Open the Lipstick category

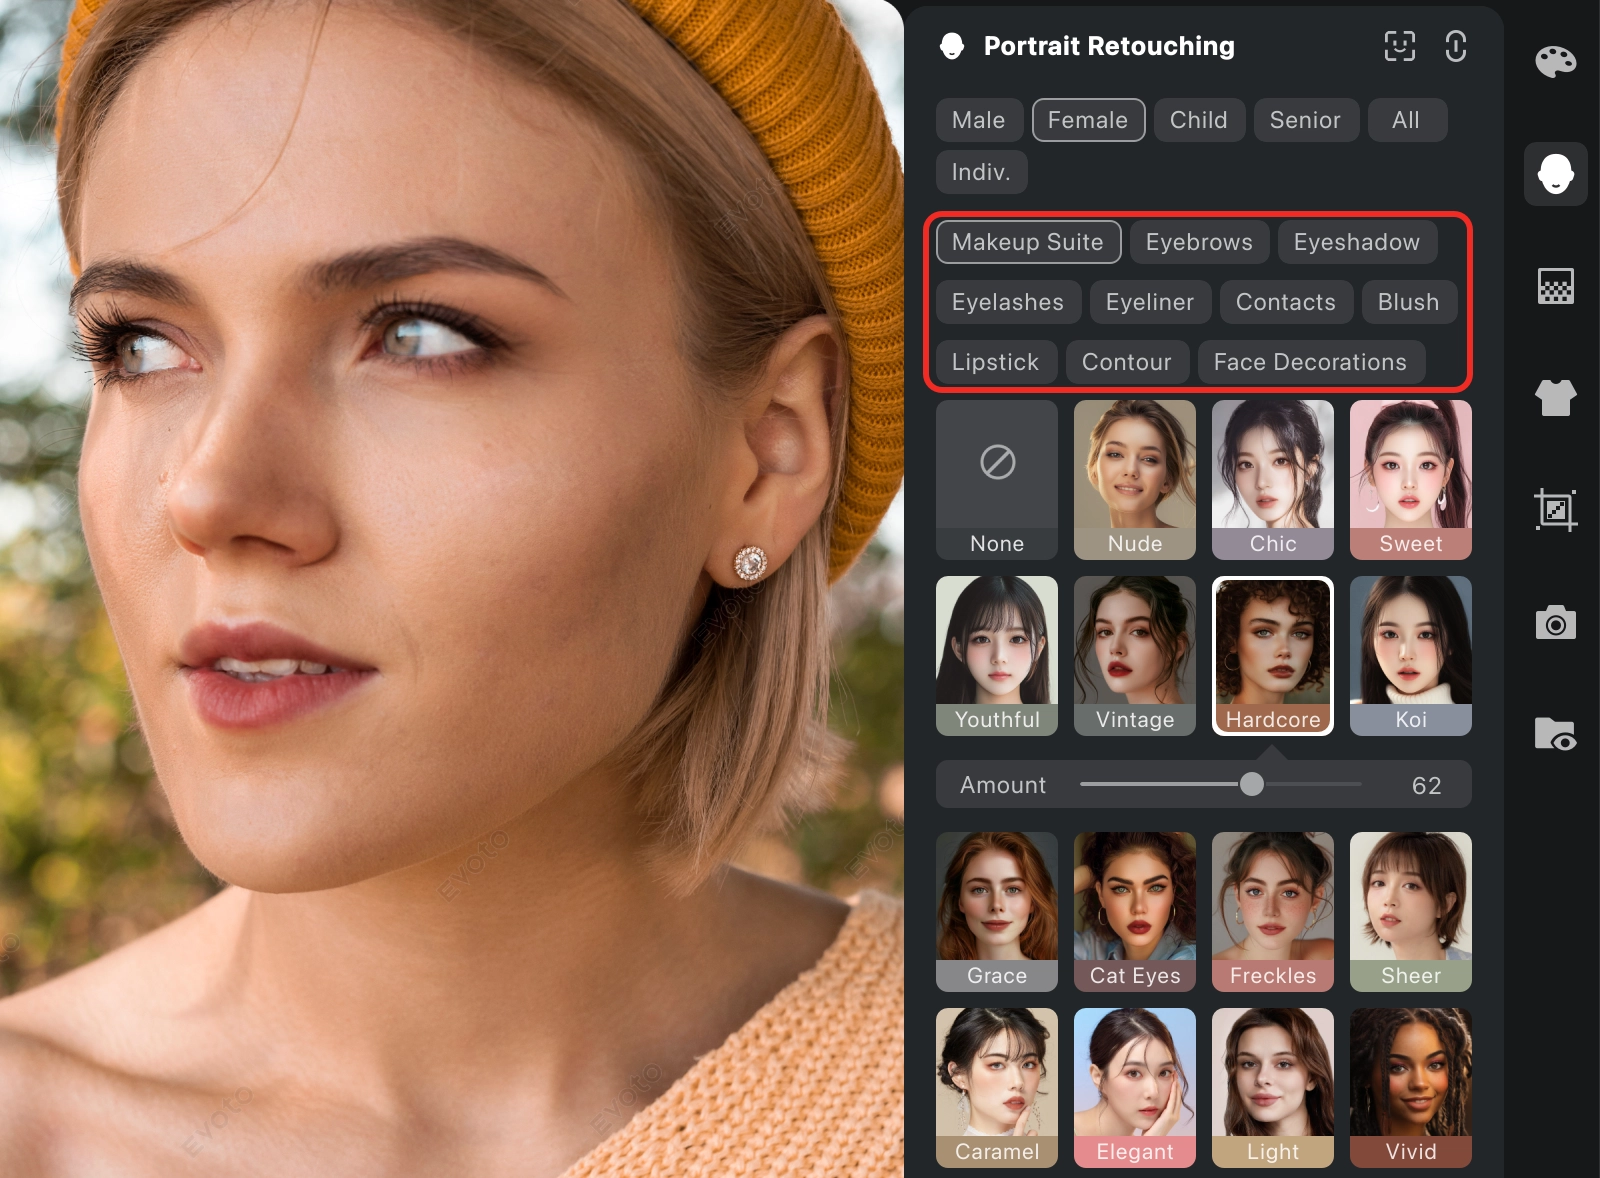[x=996, y=362]
